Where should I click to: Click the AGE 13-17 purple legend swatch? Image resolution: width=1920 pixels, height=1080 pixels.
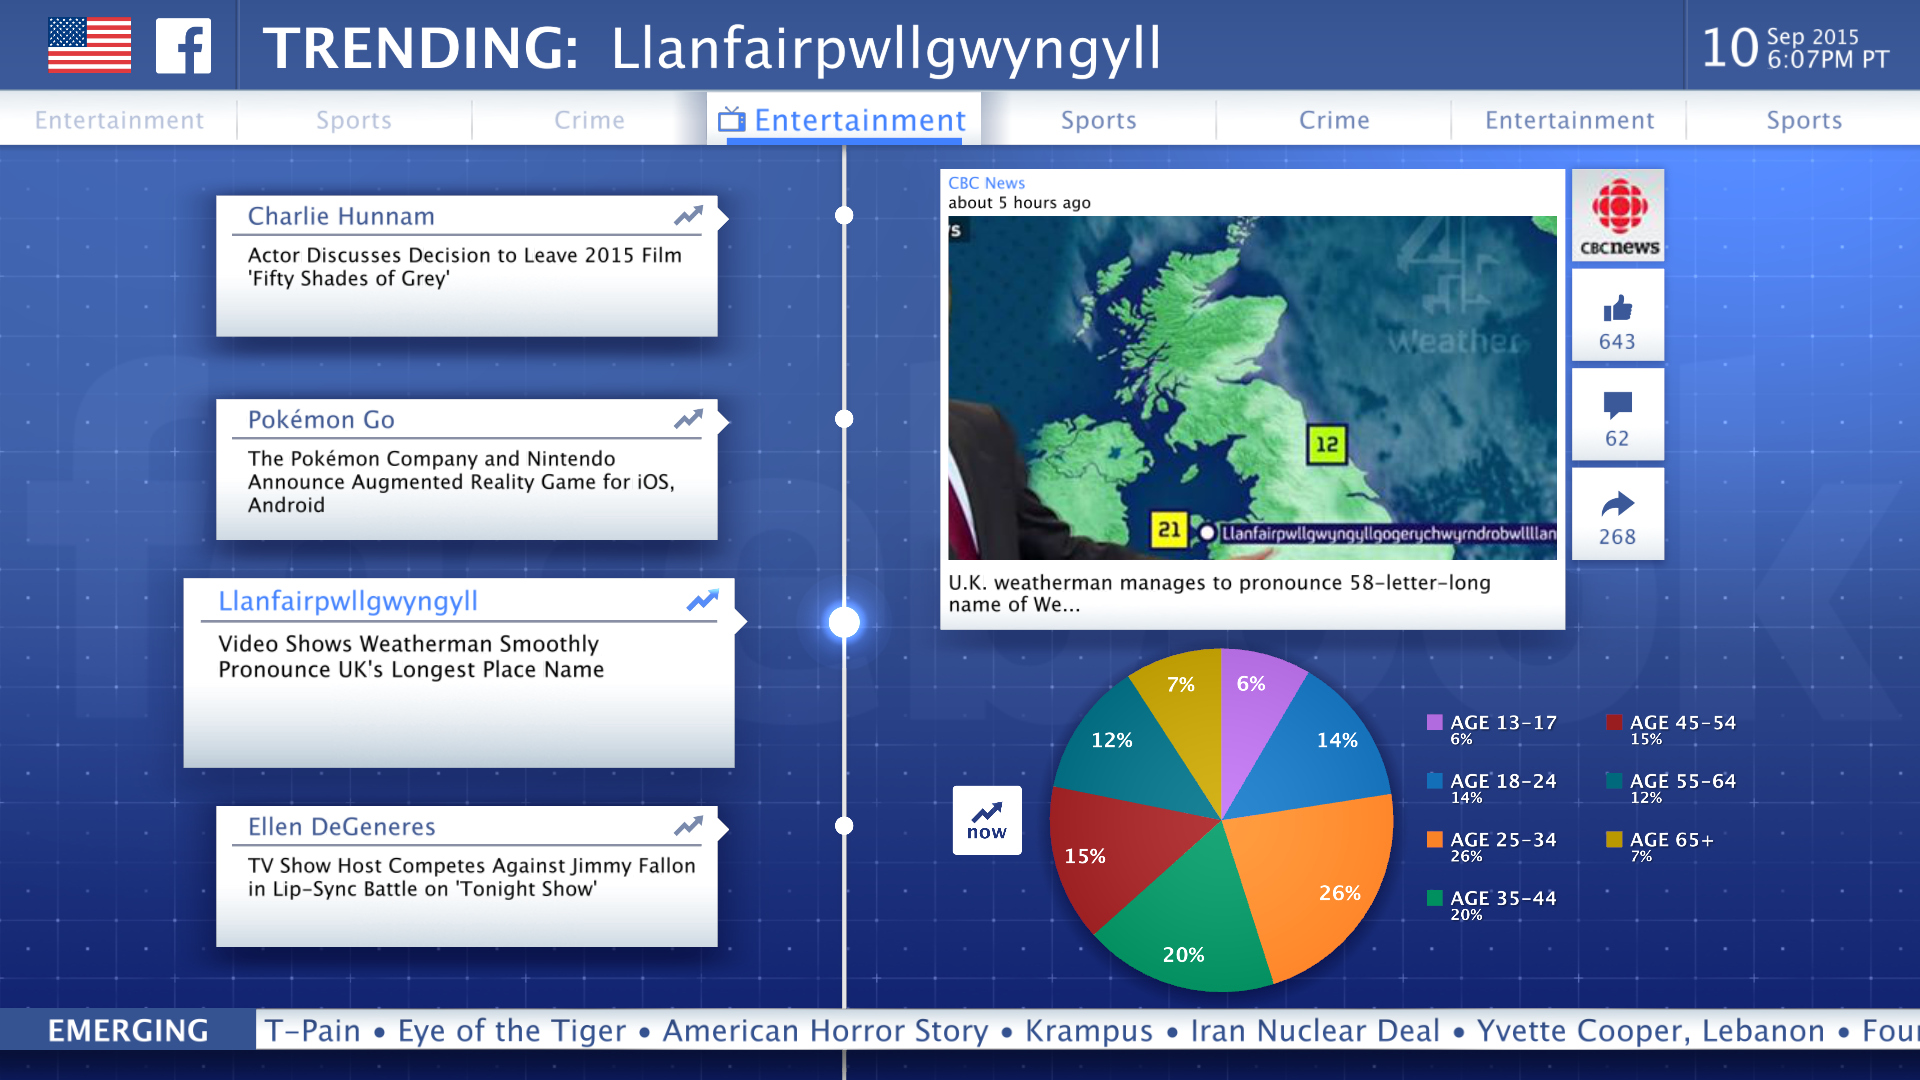pos(1435,722)
